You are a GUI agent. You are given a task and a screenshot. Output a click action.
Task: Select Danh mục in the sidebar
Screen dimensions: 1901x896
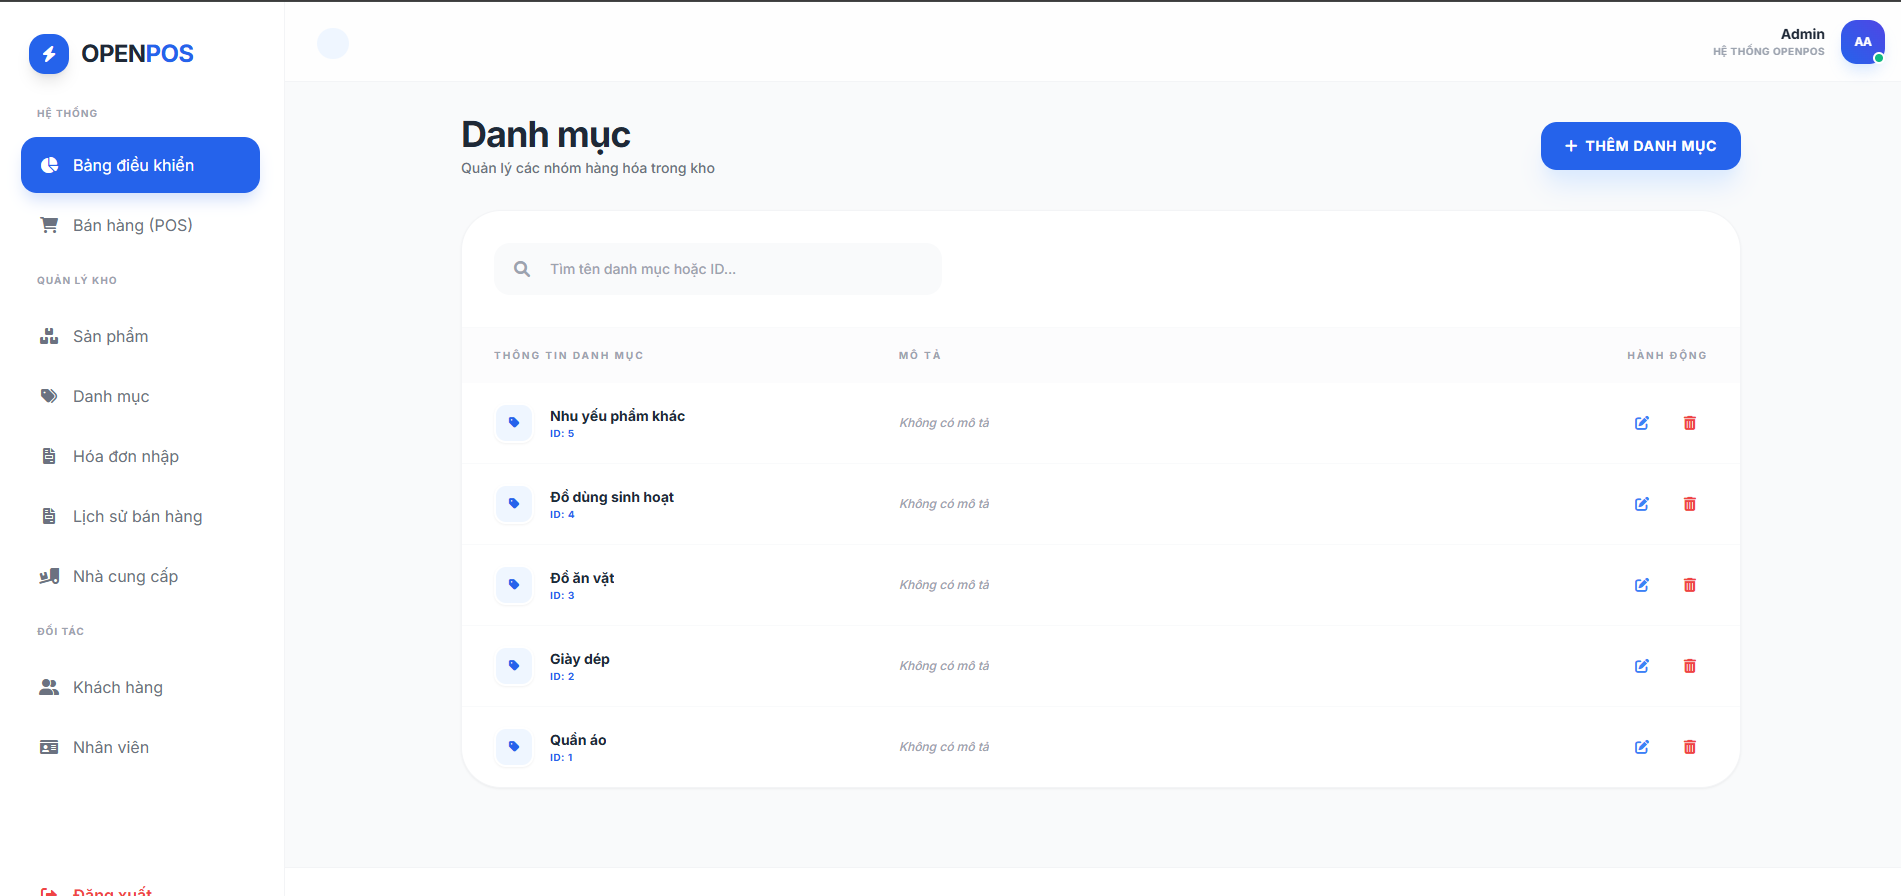pos(110,396)
